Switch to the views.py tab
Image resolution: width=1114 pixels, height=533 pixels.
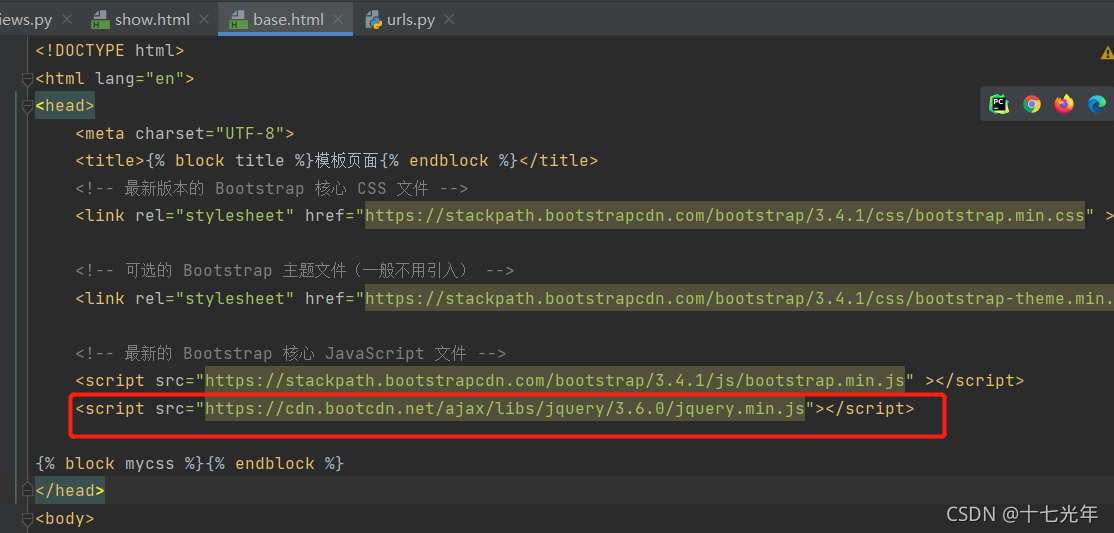(x=26, y=19)
